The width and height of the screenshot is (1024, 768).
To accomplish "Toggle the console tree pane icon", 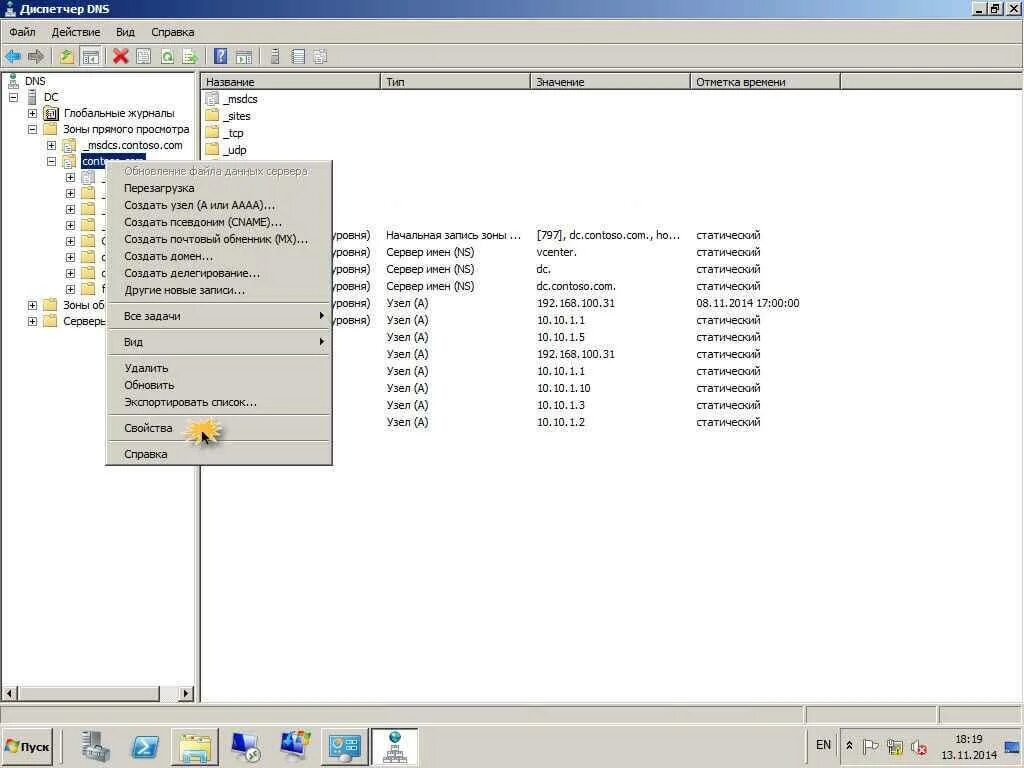I will point(91,56).
